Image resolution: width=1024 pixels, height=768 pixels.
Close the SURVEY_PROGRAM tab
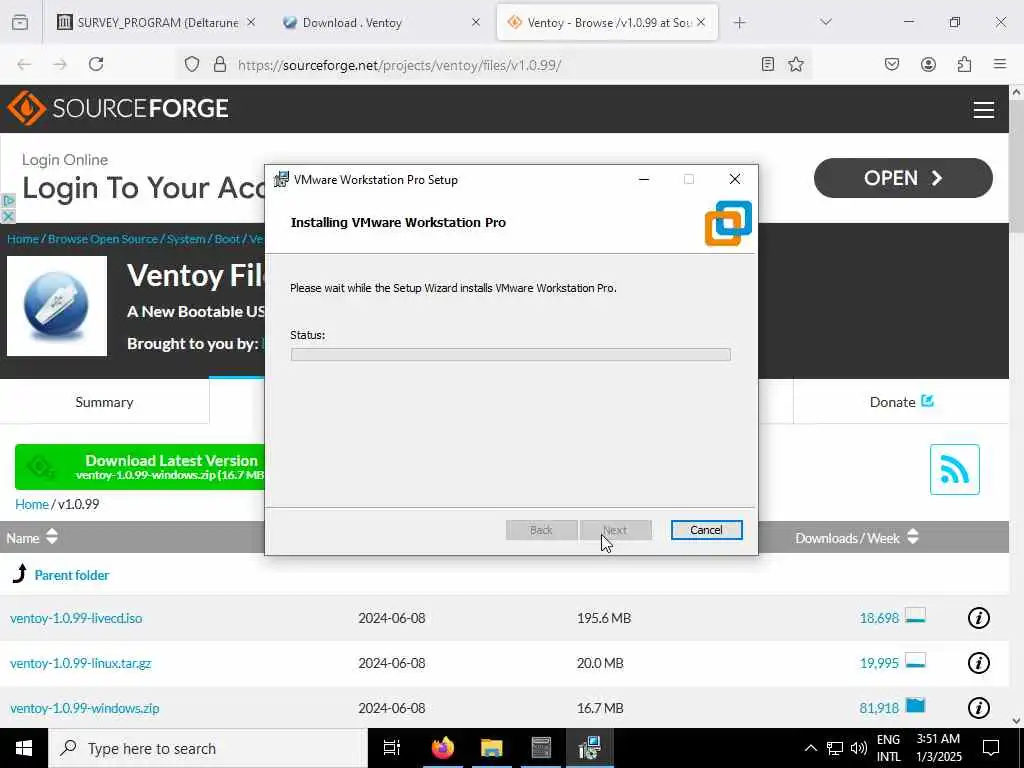click(251, 22)
